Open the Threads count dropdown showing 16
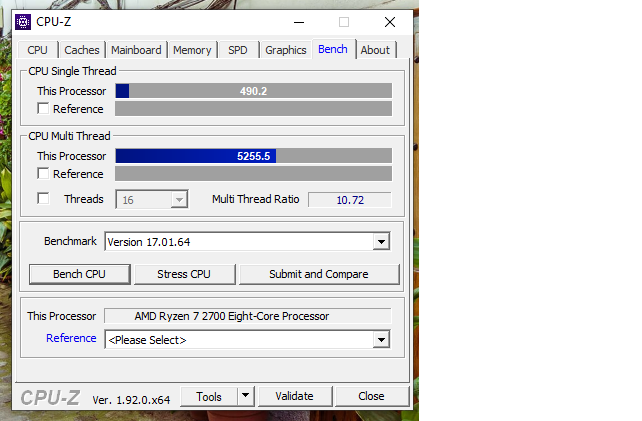 152,199
